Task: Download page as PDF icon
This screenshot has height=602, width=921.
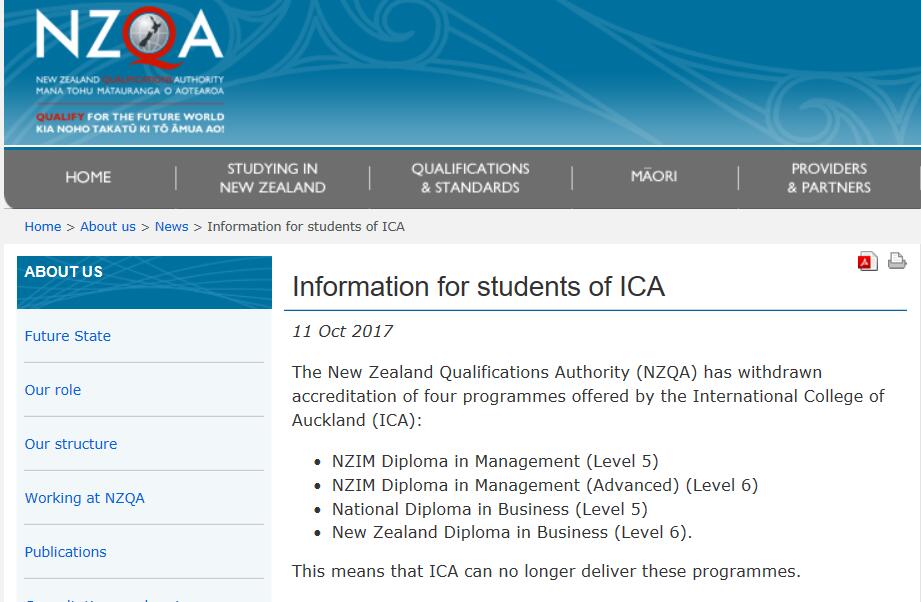Action: click(867, 262)
